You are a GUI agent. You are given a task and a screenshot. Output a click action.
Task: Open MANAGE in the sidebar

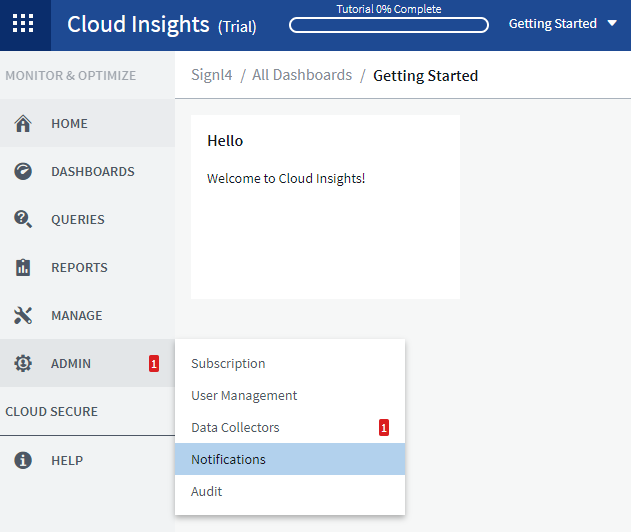(87, 315)
